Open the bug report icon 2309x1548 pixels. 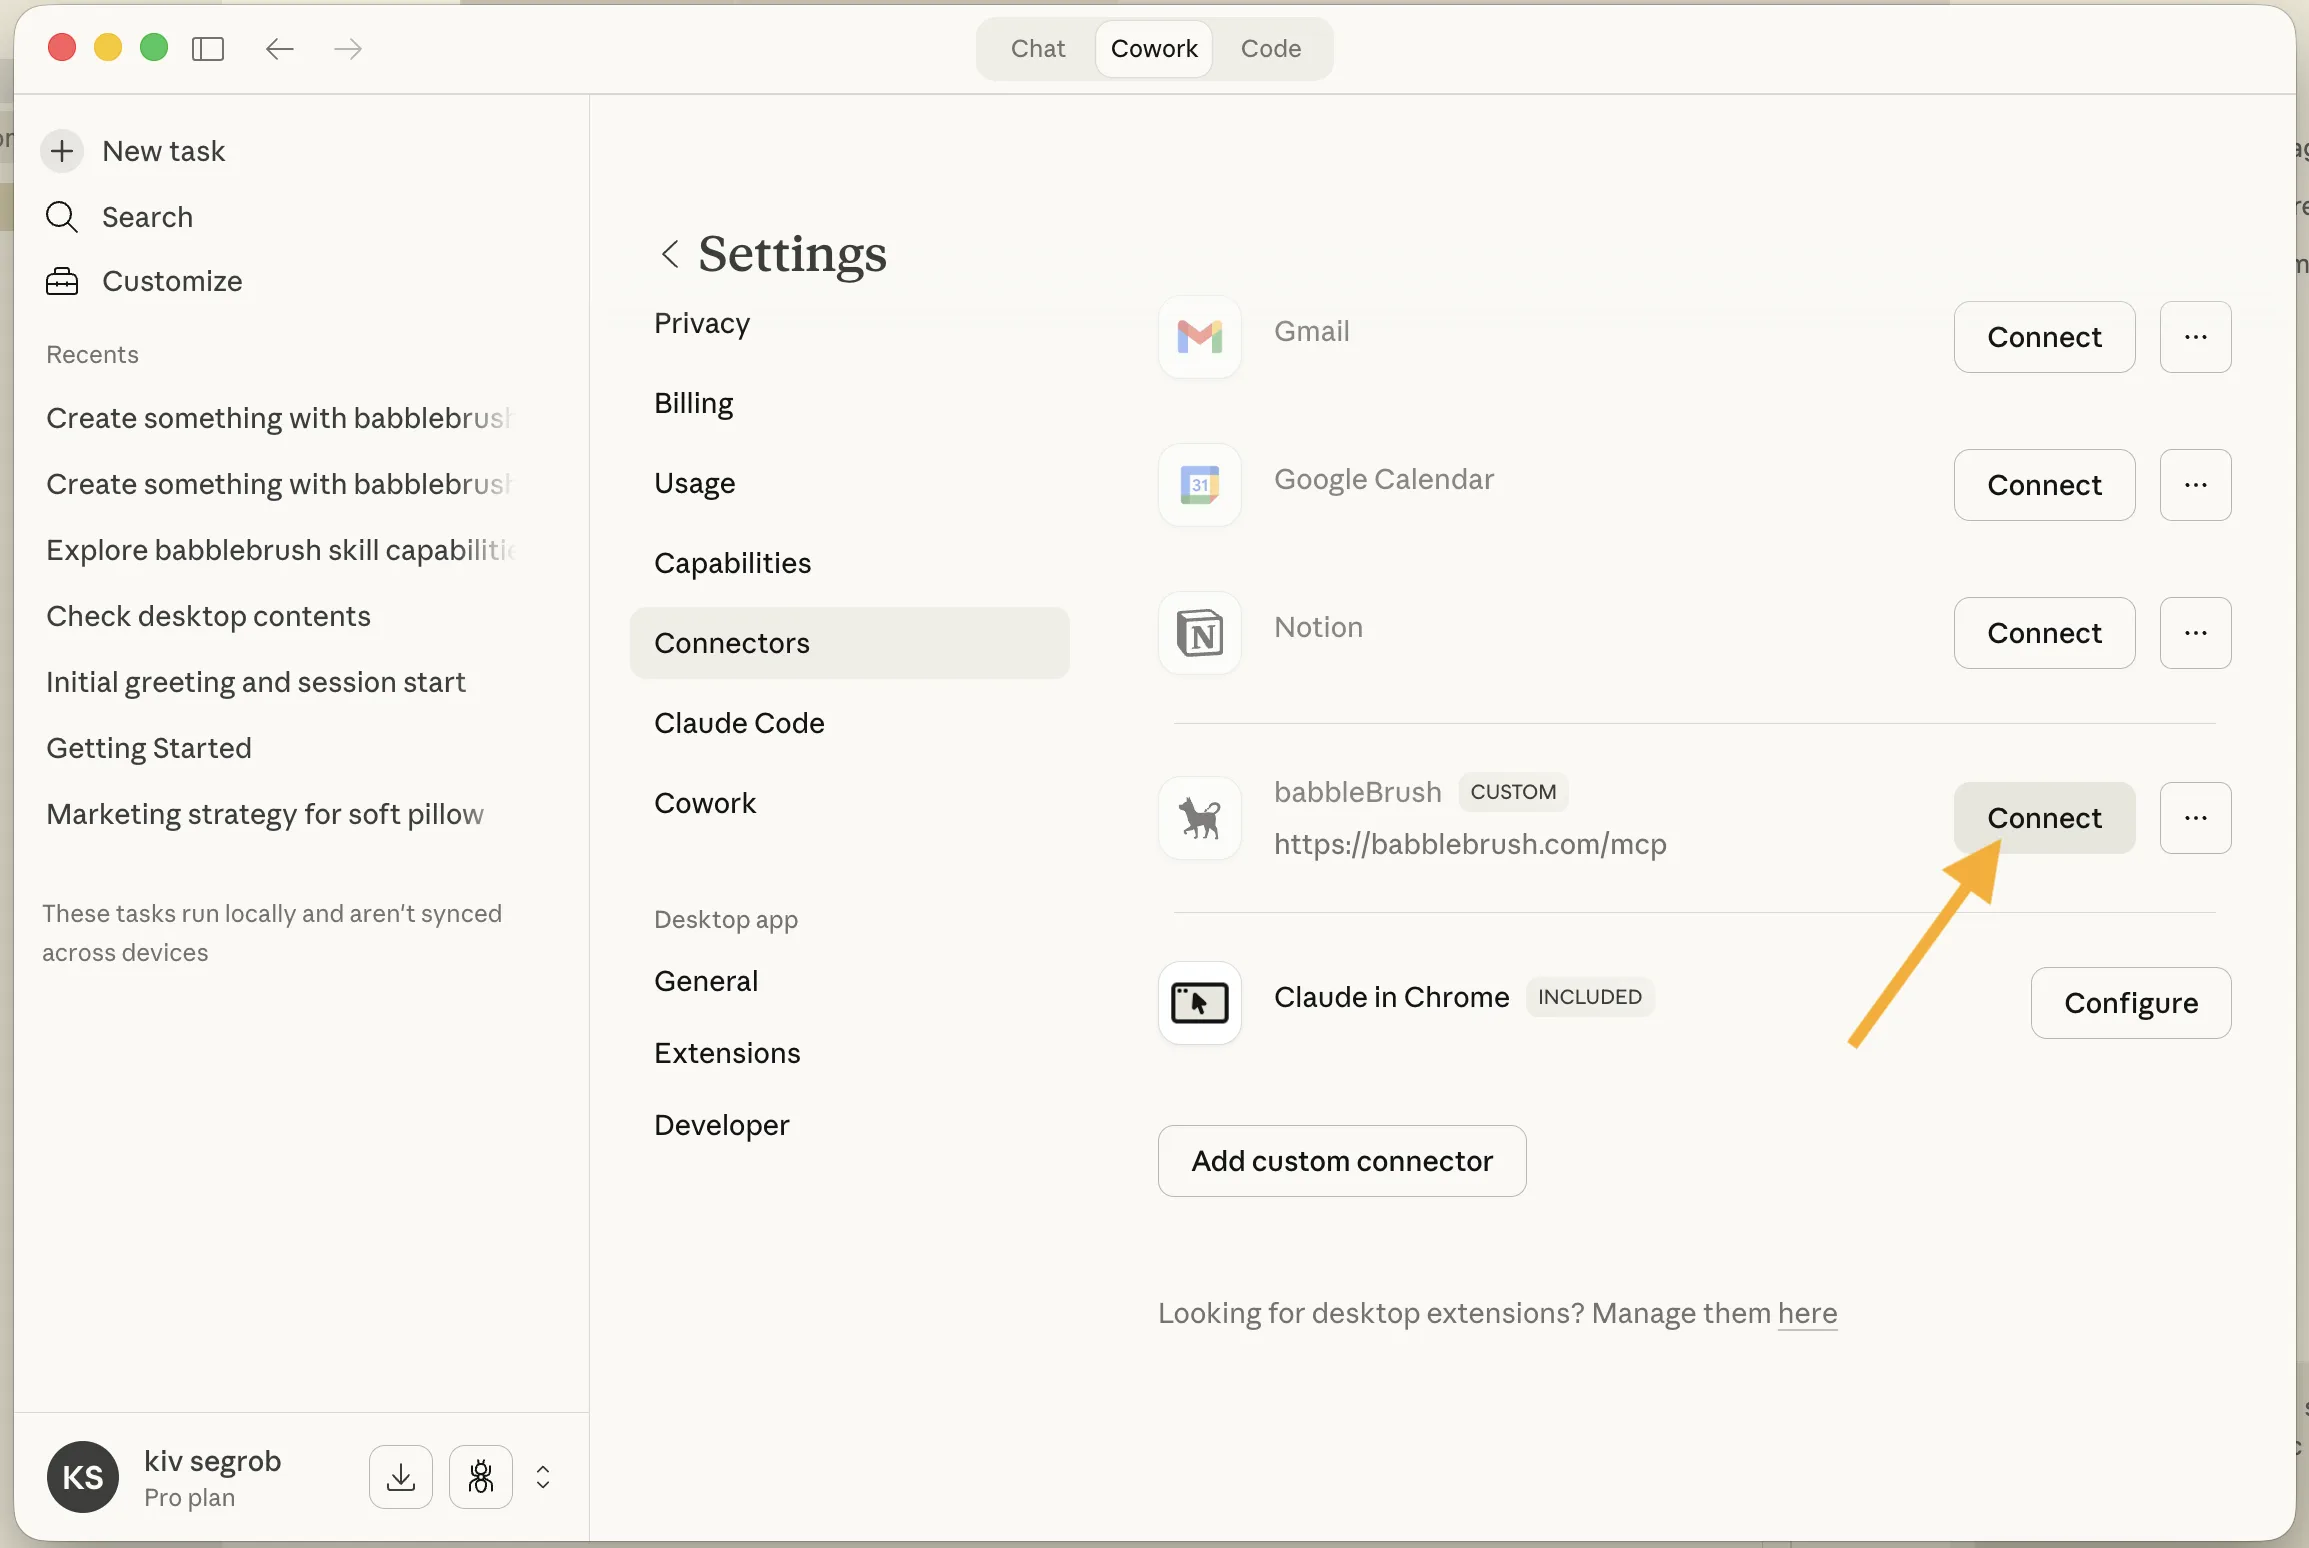point(480,1477)
